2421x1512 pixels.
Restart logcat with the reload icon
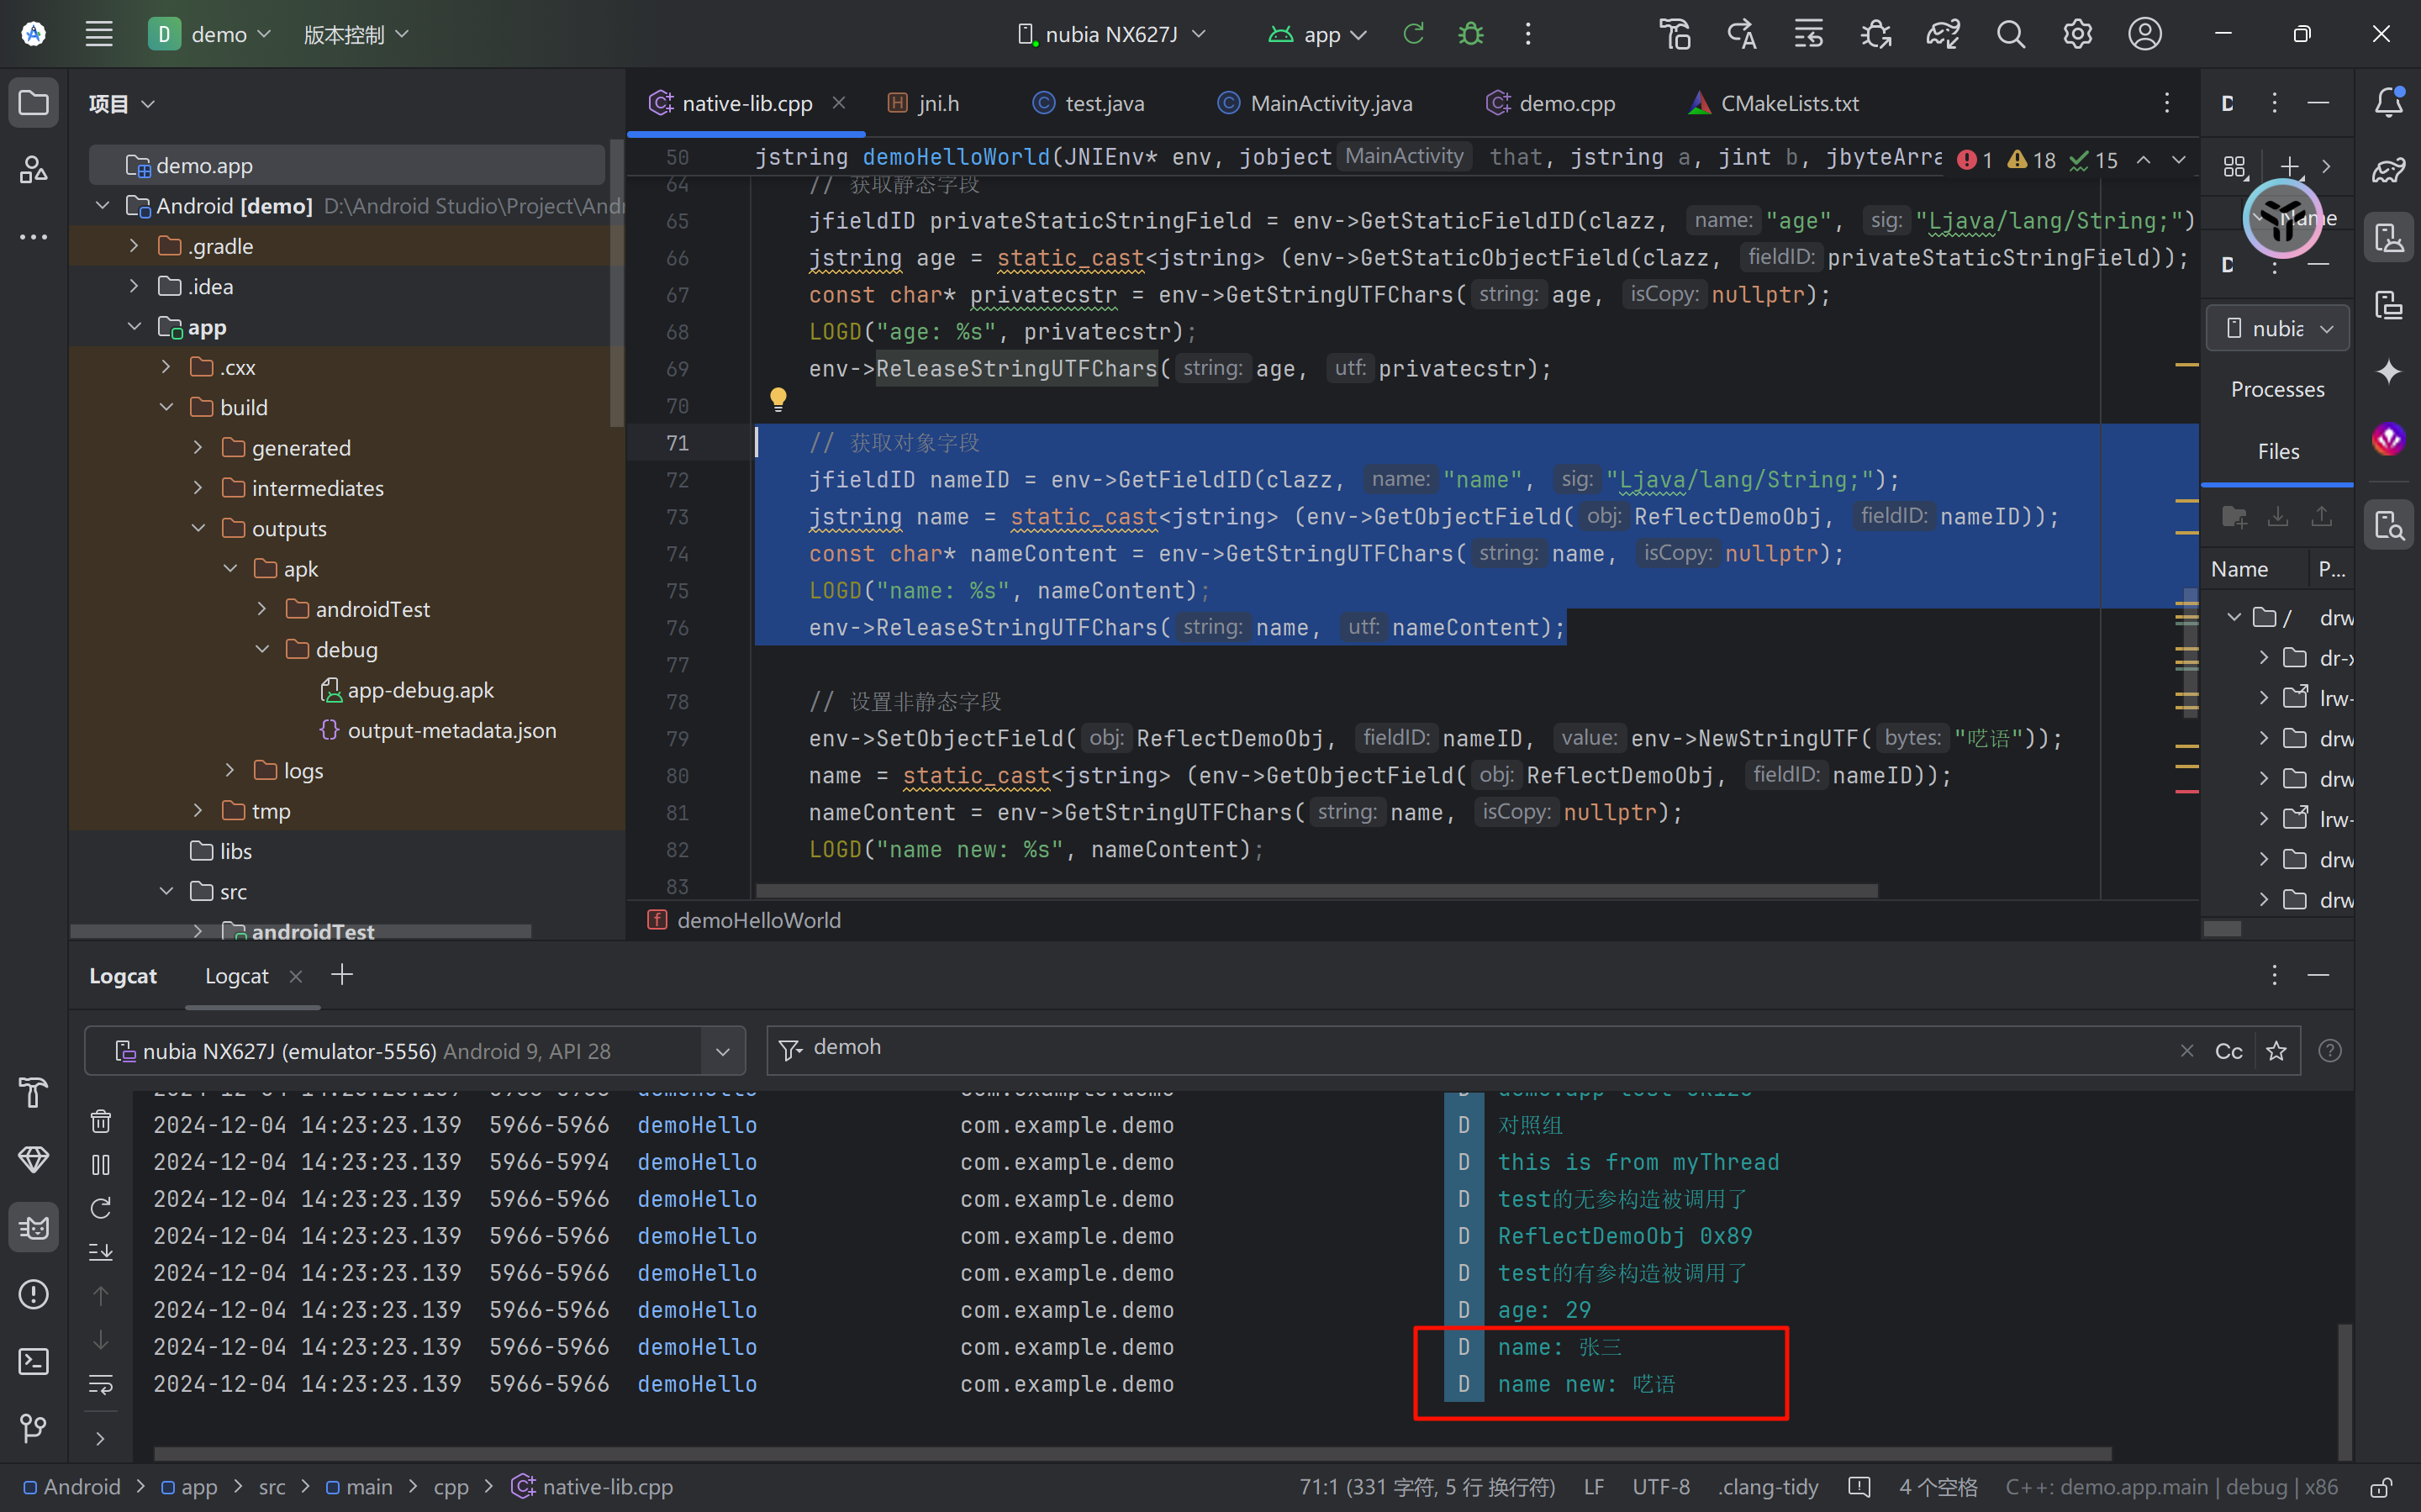pyautogui.click(x=101, y=1208)
